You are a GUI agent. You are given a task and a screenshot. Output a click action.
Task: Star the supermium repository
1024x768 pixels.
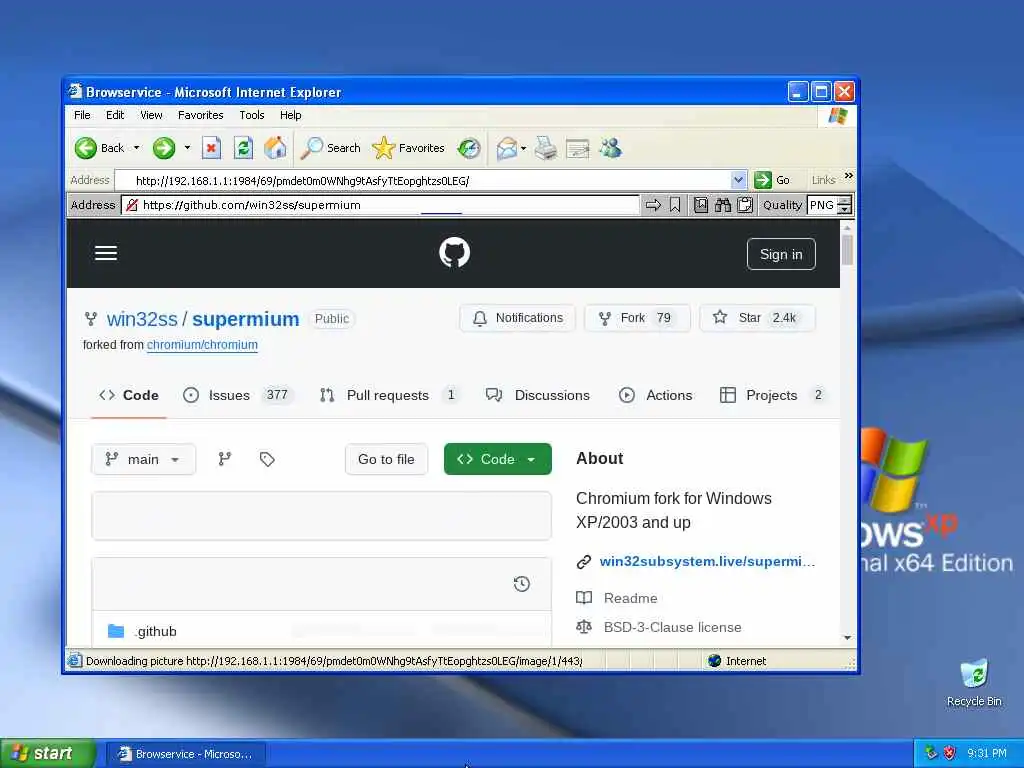pyautogui.click(x=758, y=318)
